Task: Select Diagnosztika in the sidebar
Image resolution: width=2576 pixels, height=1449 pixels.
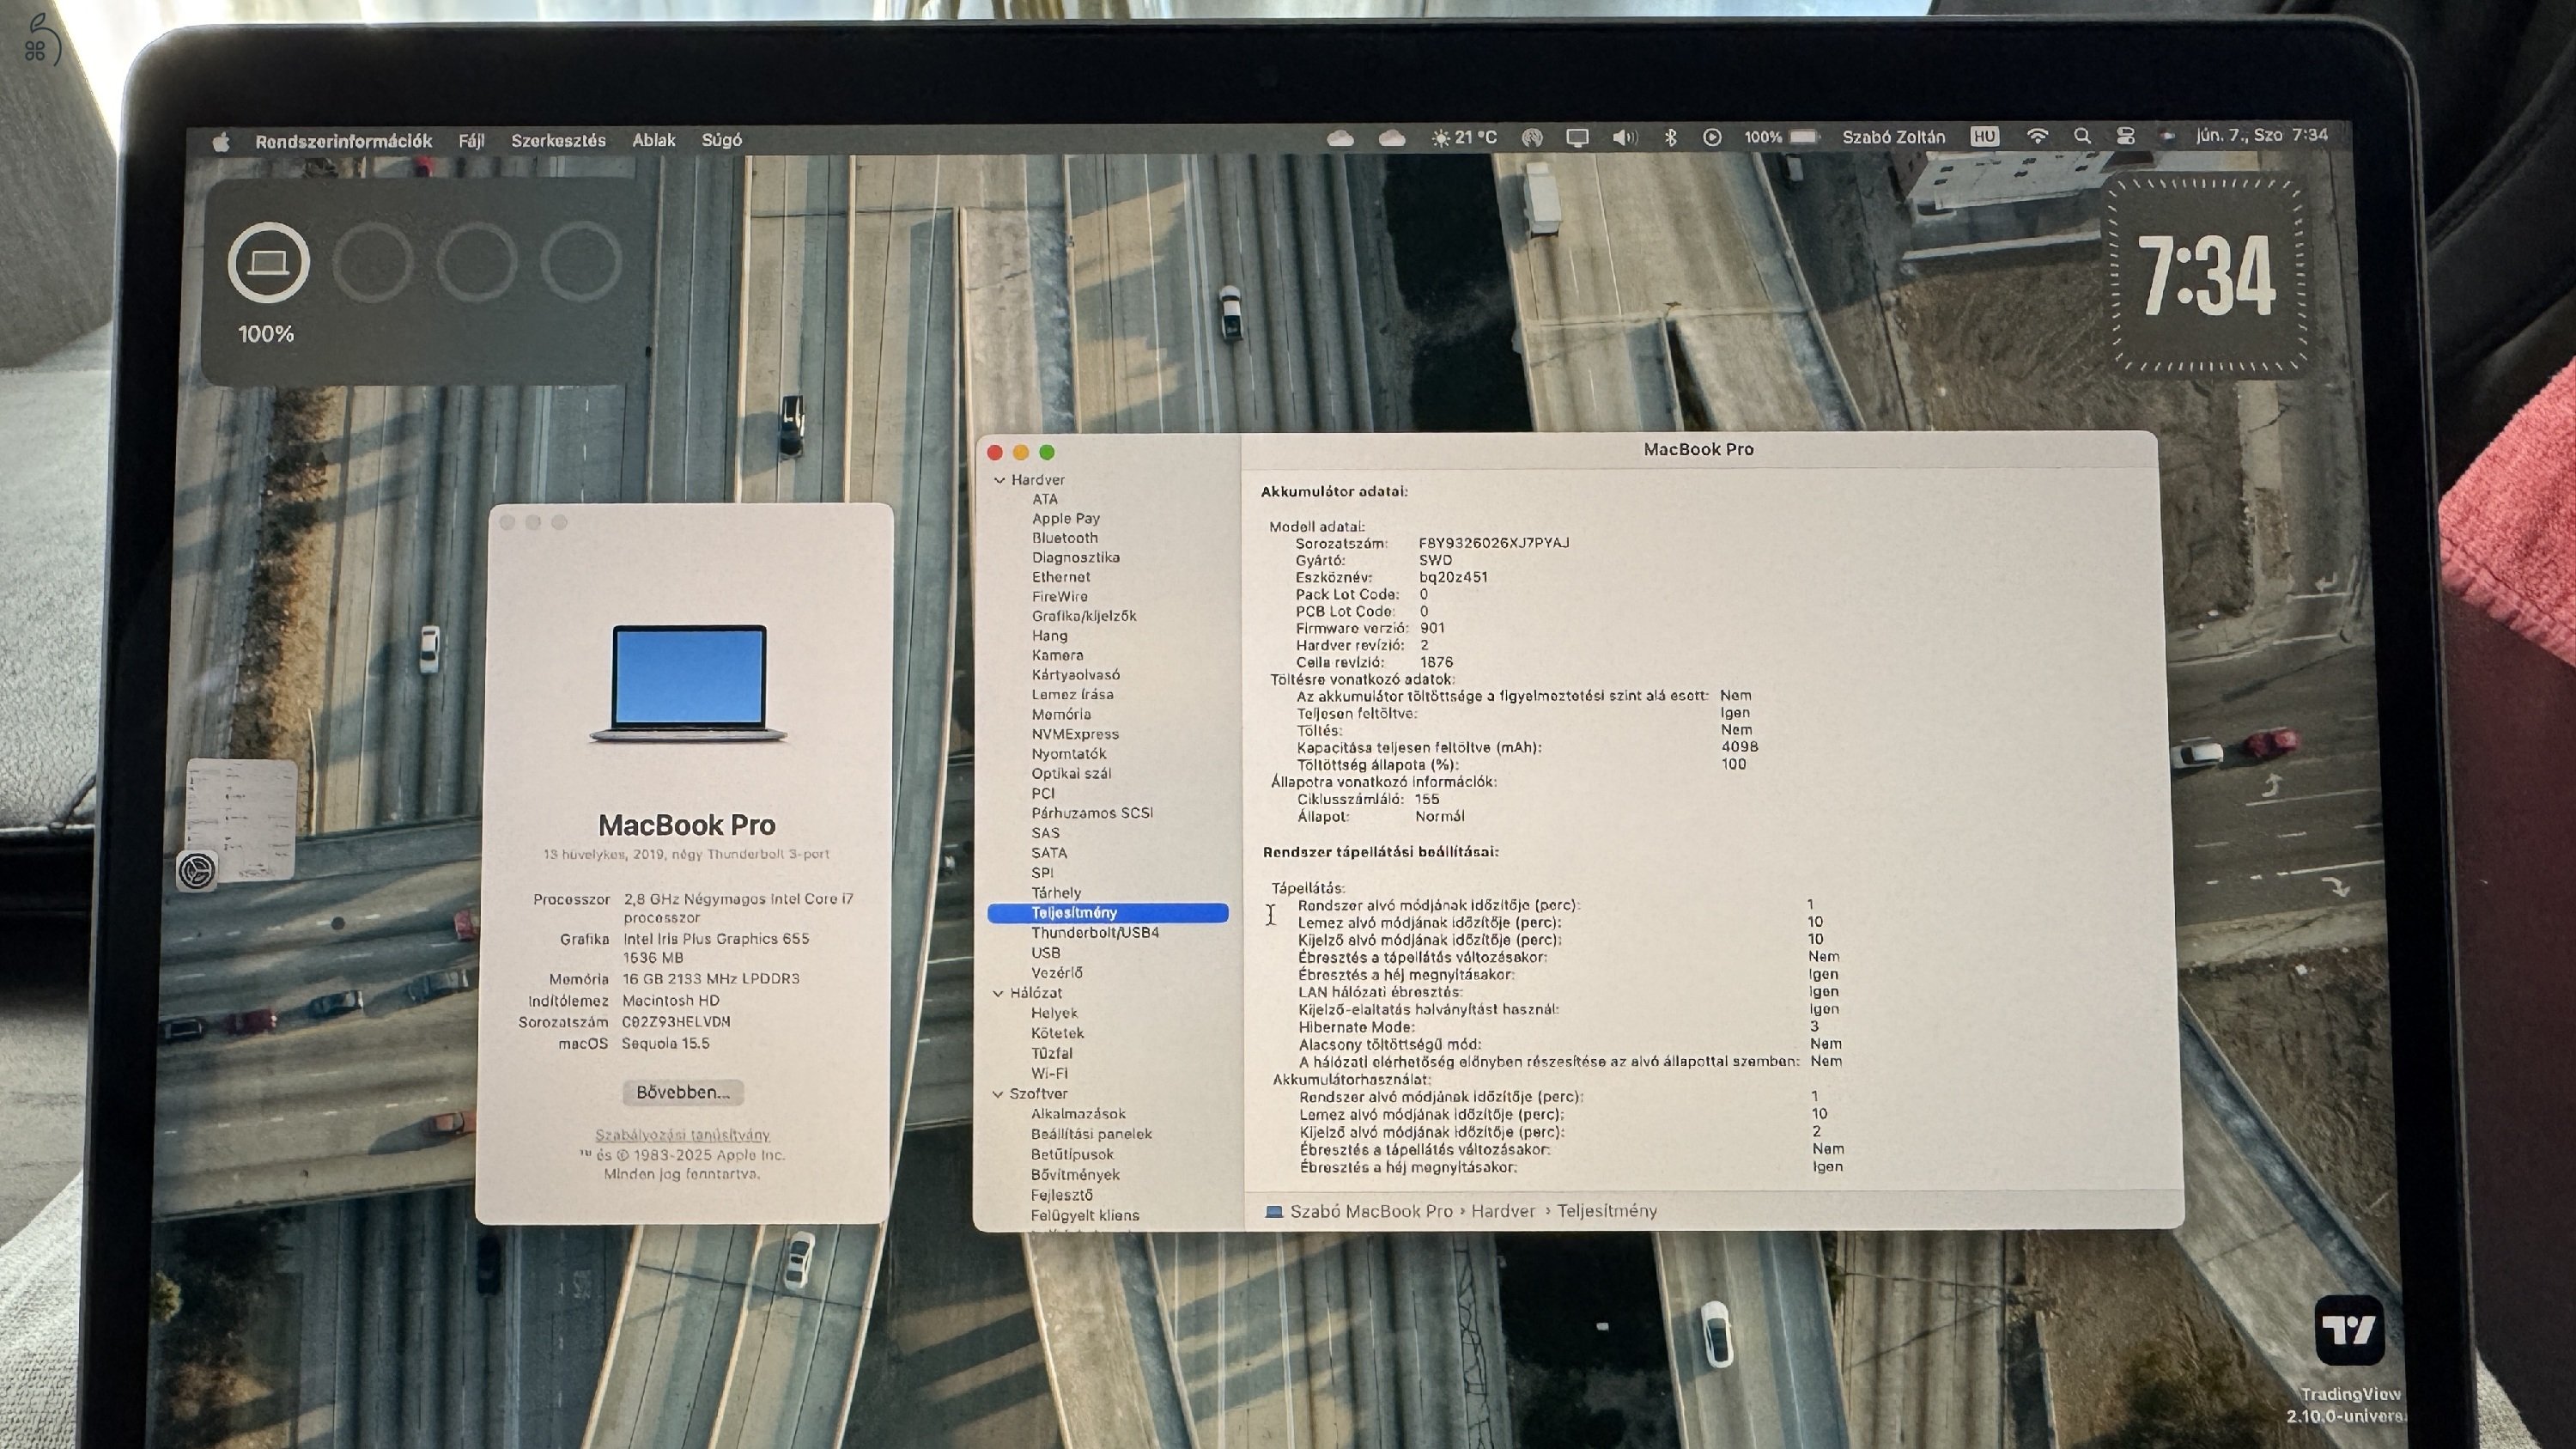Action: 1075,557
